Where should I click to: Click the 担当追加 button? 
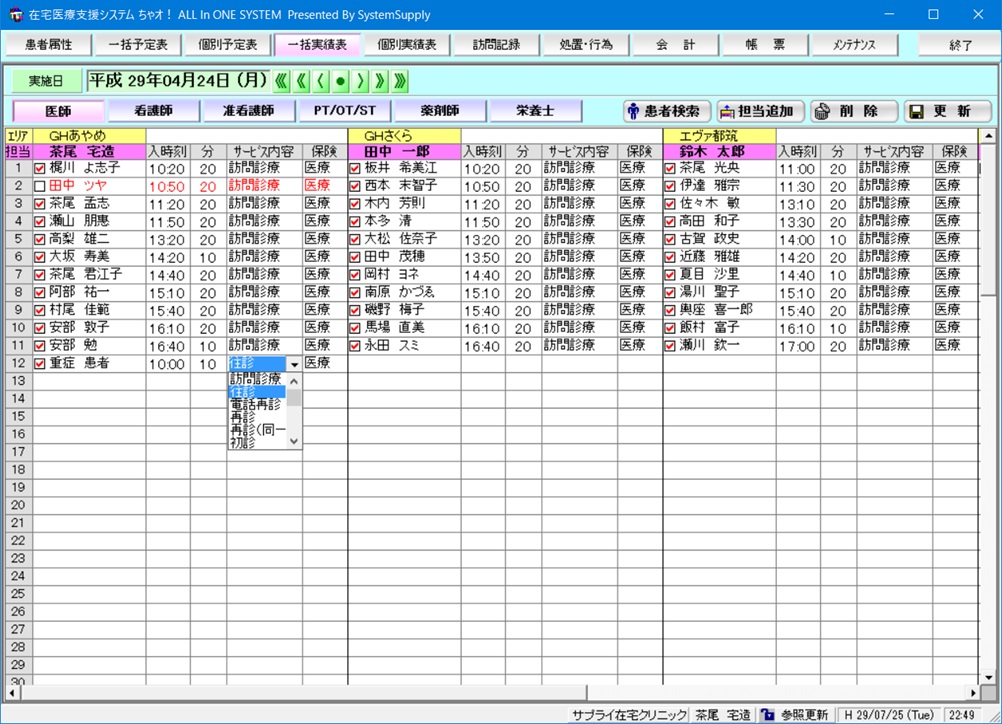pos(760,111)
